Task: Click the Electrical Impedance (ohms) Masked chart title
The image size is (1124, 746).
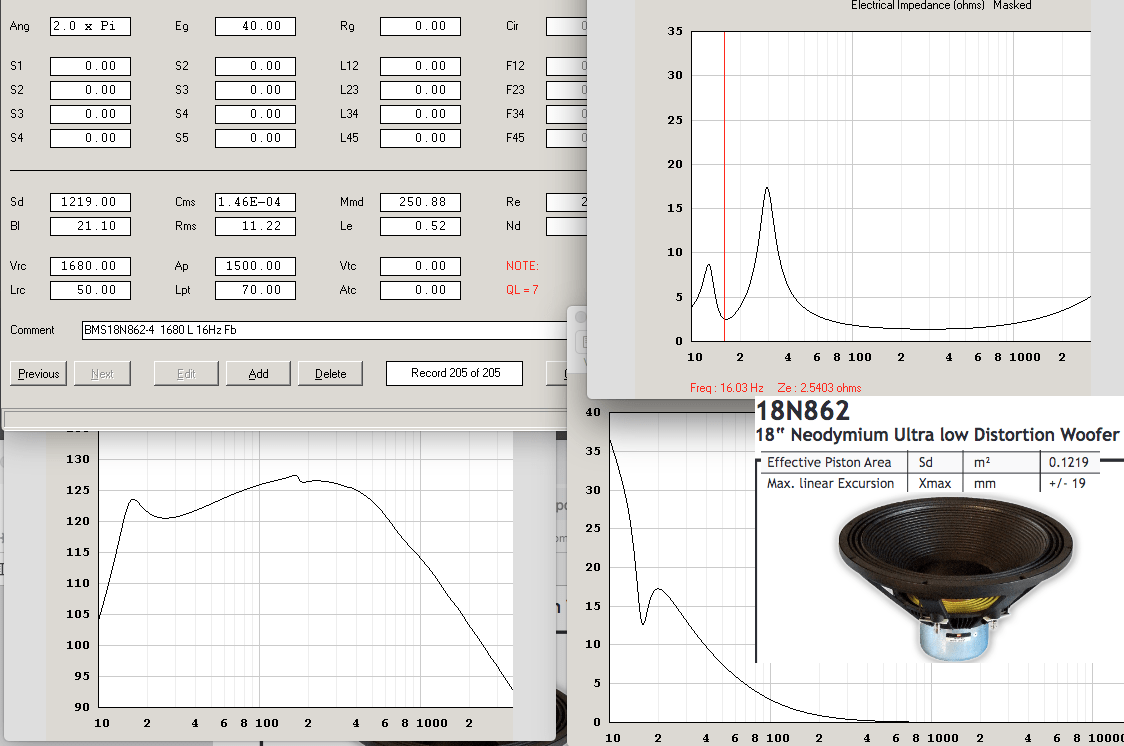Action: (940, 6)
